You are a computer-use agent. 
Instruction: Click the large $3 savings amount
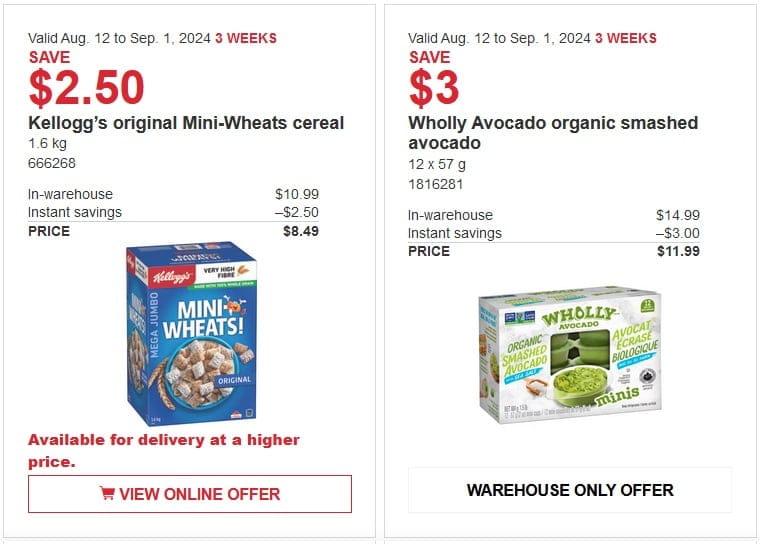tap(434, 88)
